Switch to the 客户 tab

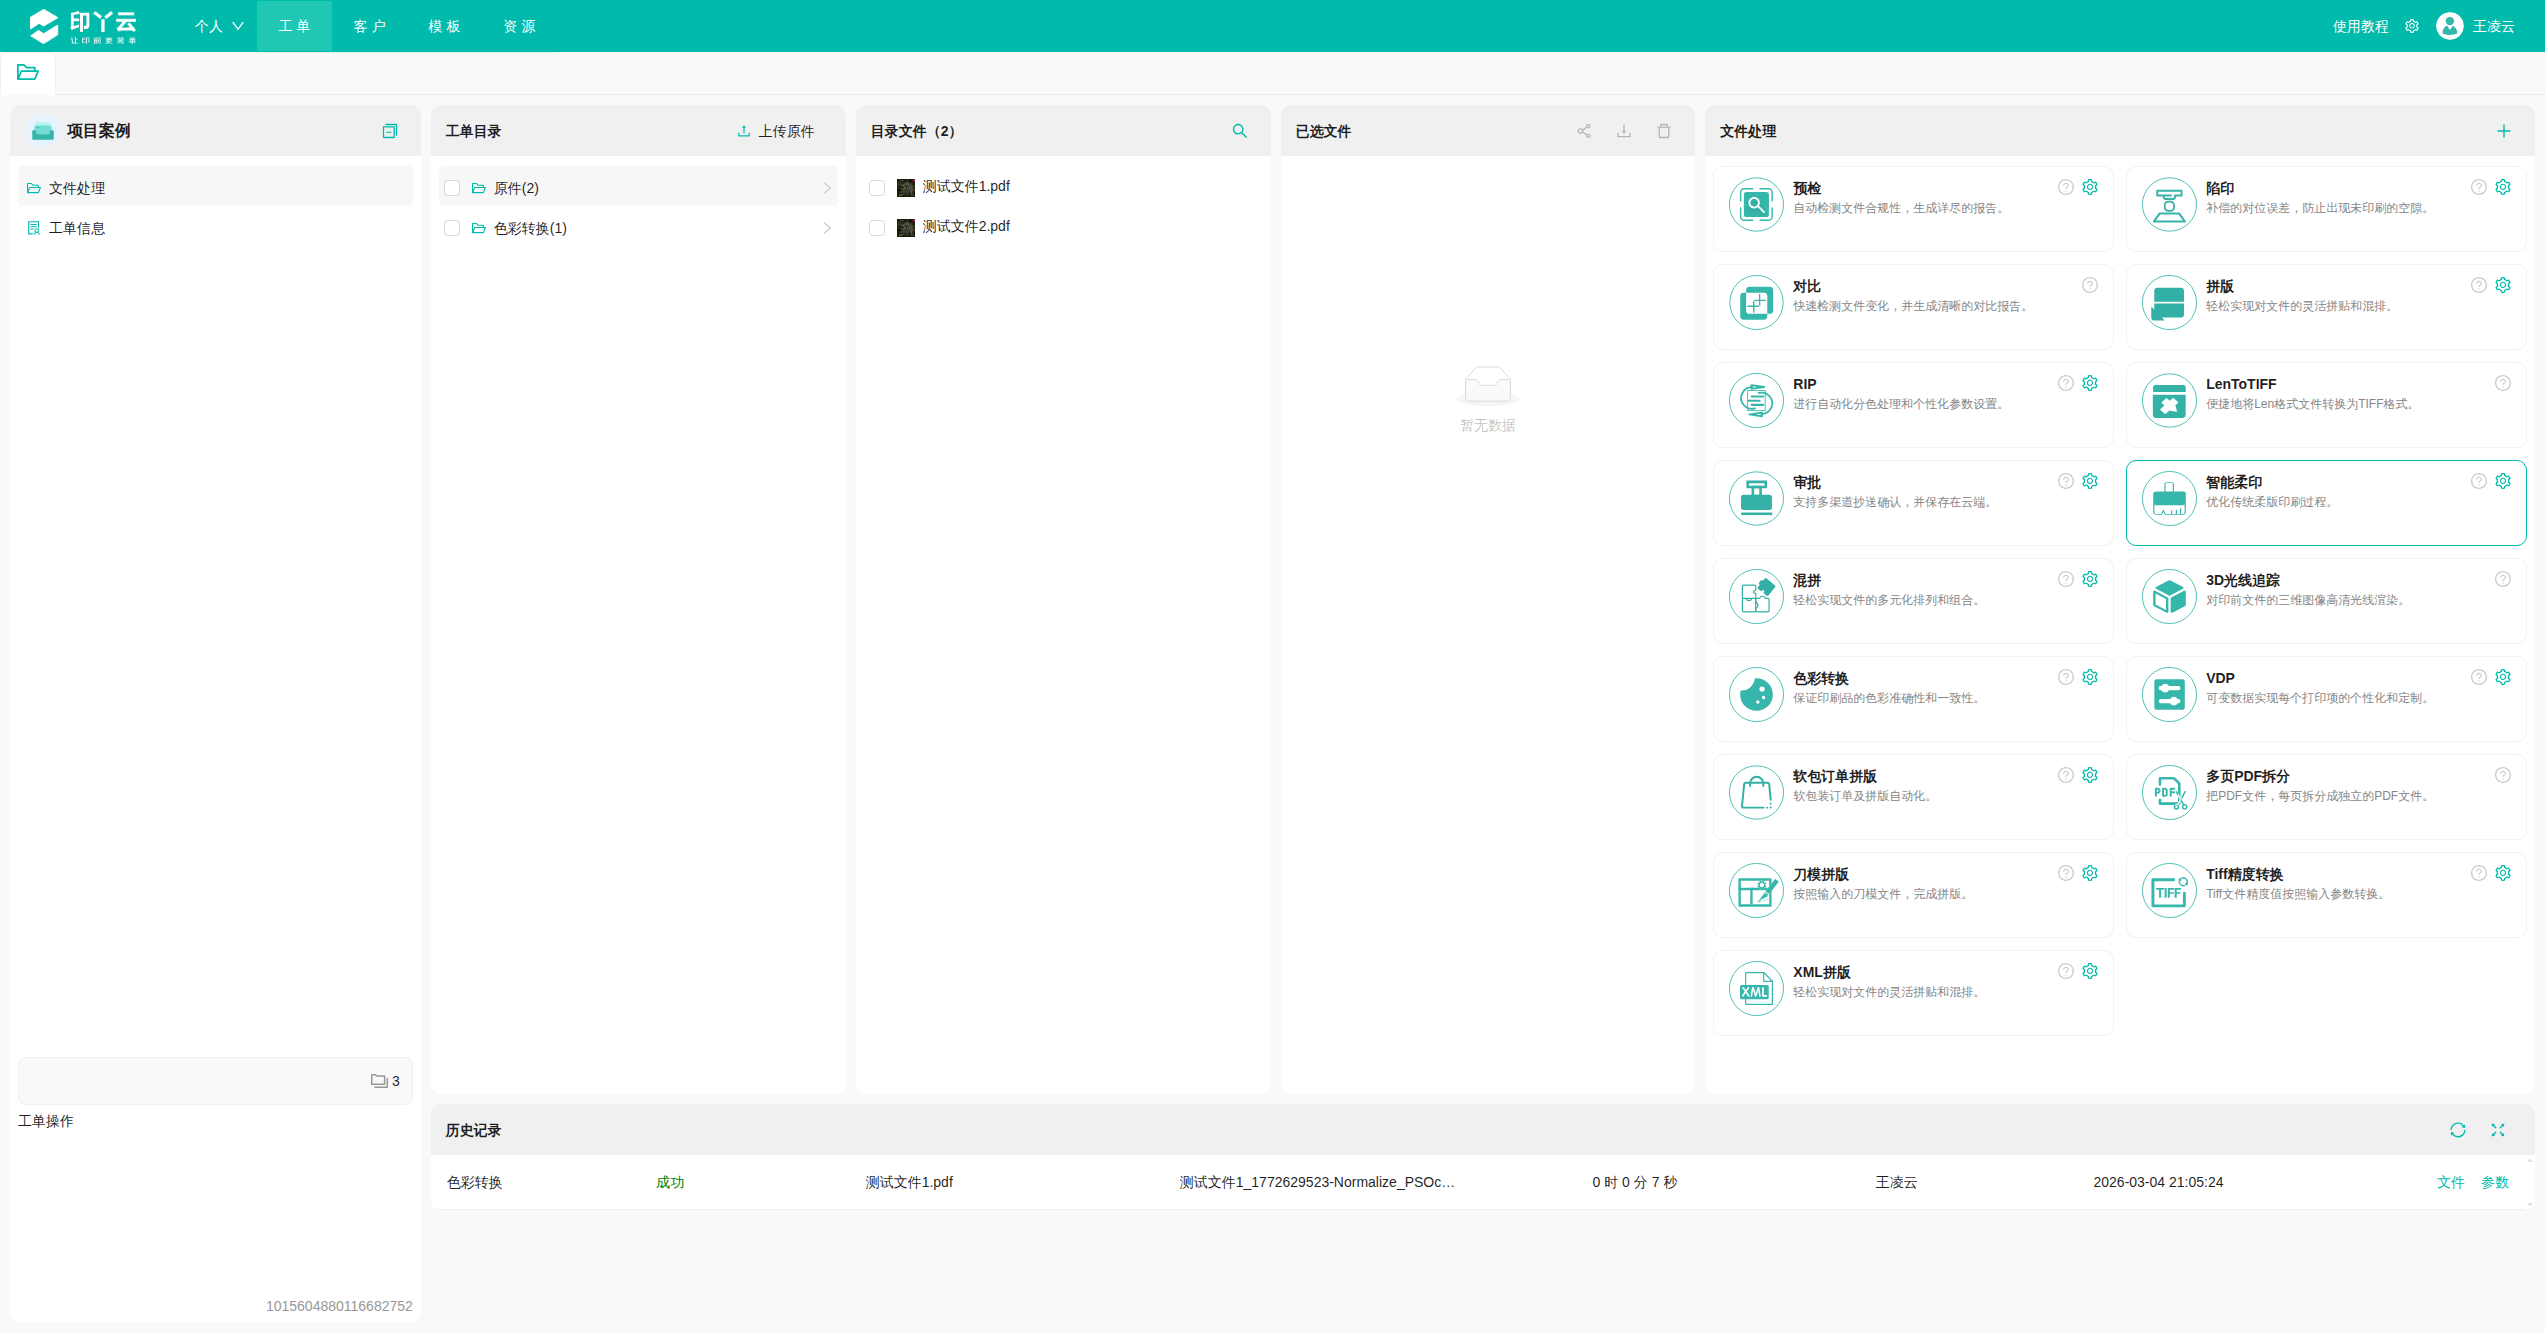(x=369, y=26)
